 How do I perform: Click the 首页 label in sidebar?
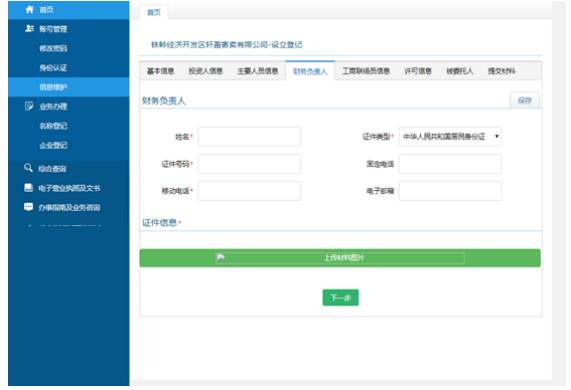(46, 10)
